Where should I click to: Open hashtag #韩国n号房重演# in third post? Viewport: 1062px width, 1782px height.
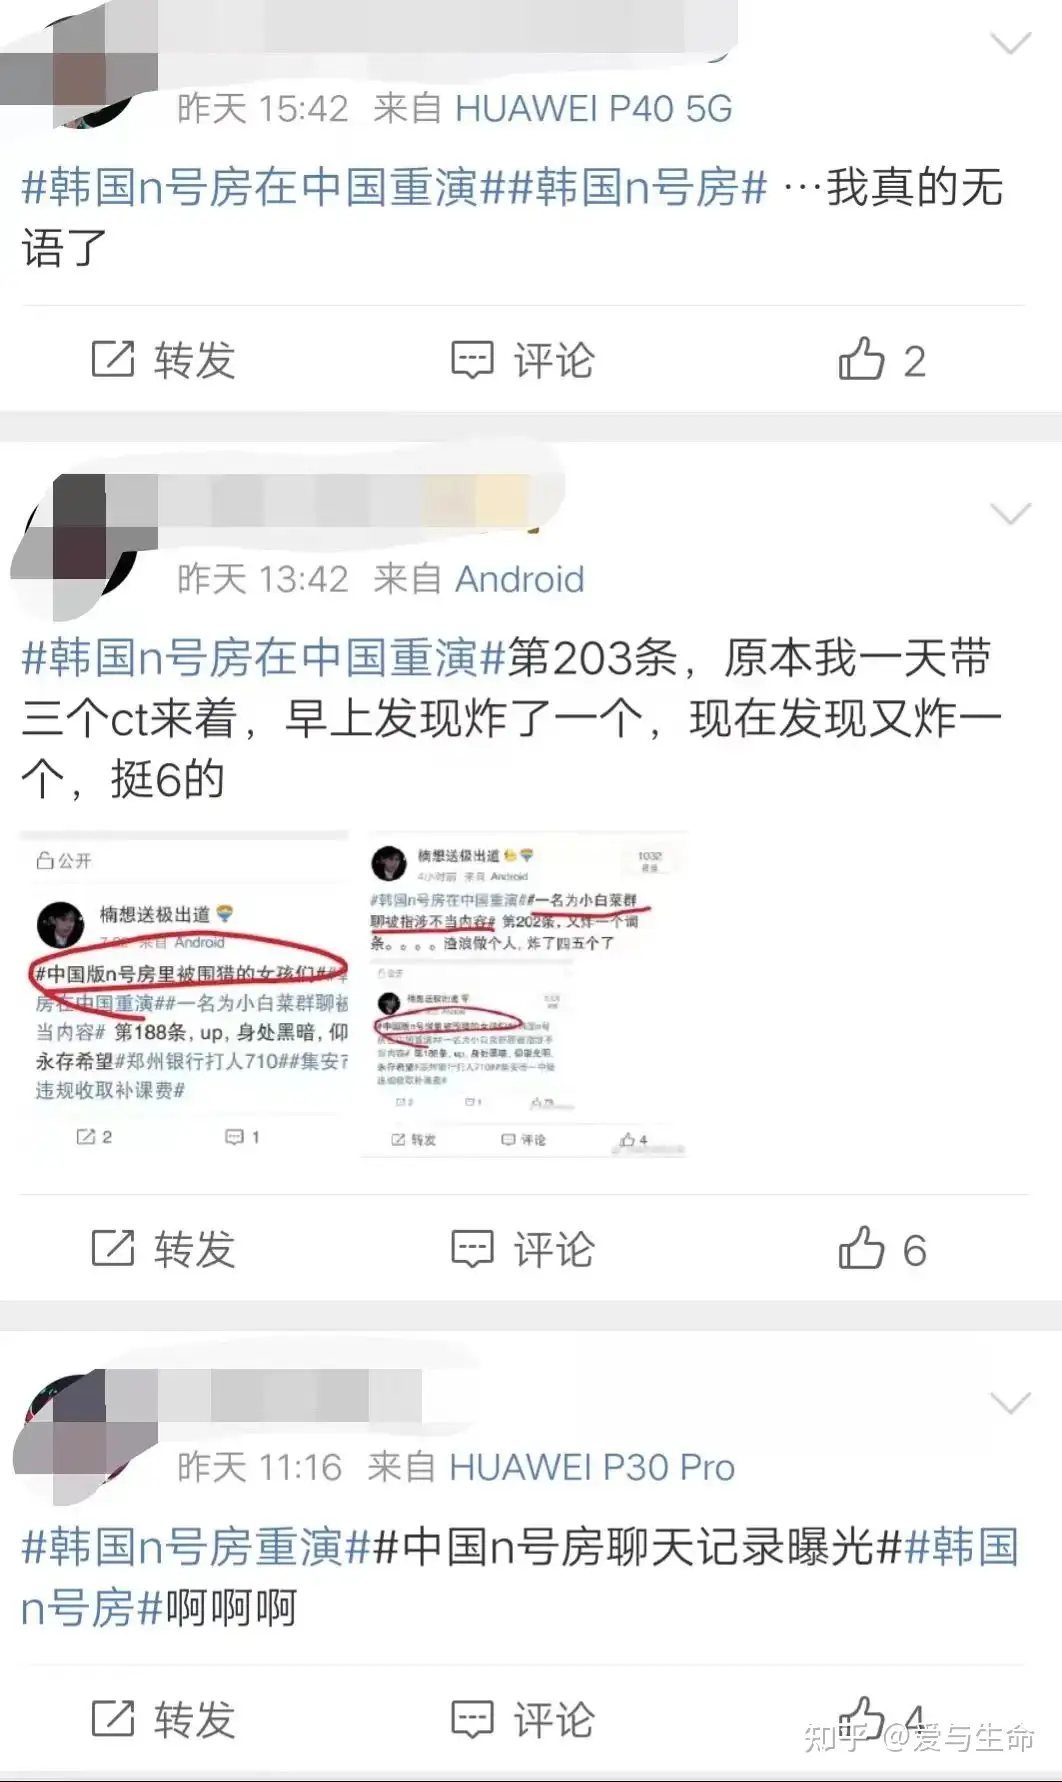[x=197, y=1546]
